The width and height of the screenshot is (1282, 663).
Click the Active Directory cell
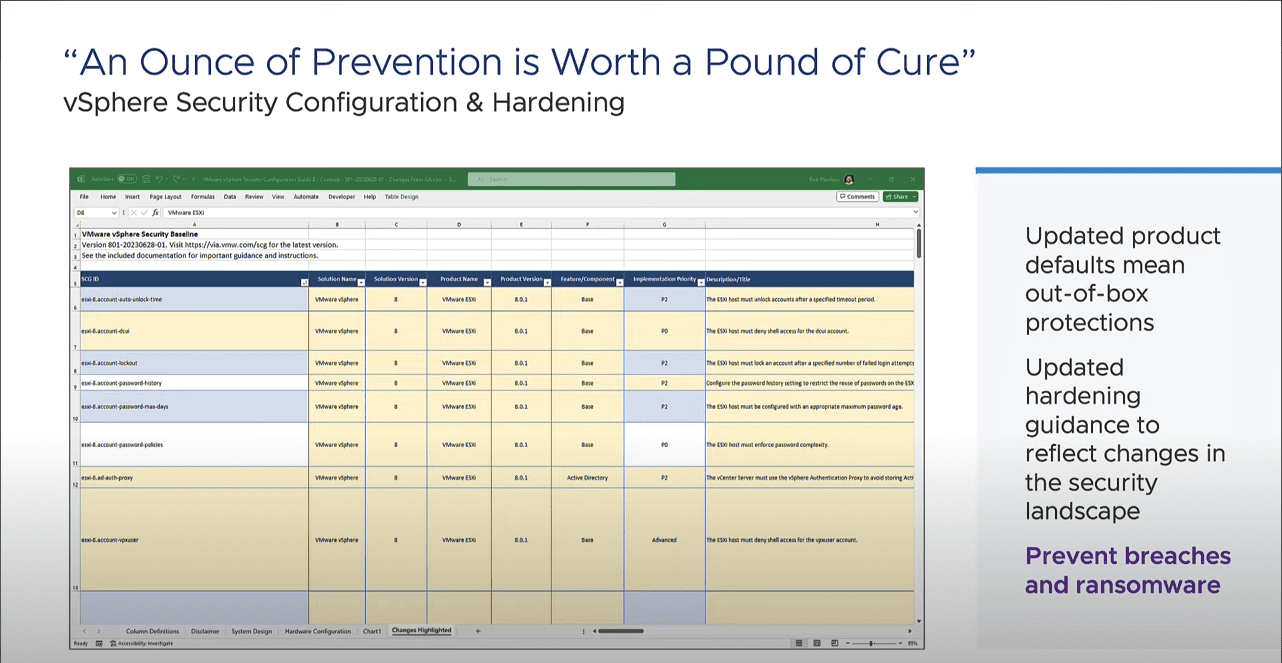point(587,478)
